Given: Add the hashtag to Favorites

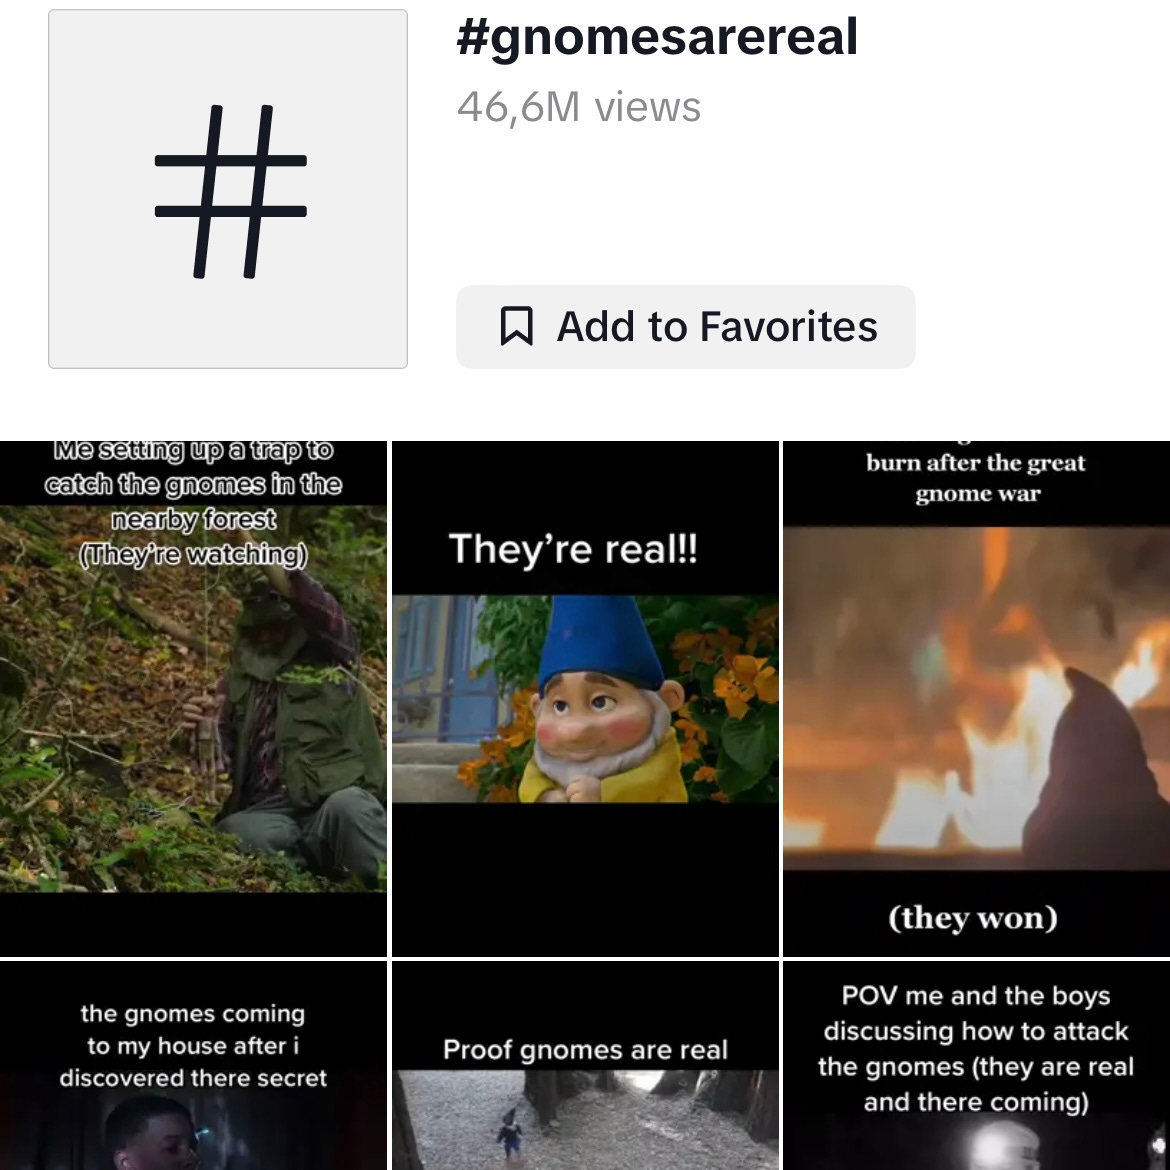Looking at the screenshot, I should (x=685, y=327).
